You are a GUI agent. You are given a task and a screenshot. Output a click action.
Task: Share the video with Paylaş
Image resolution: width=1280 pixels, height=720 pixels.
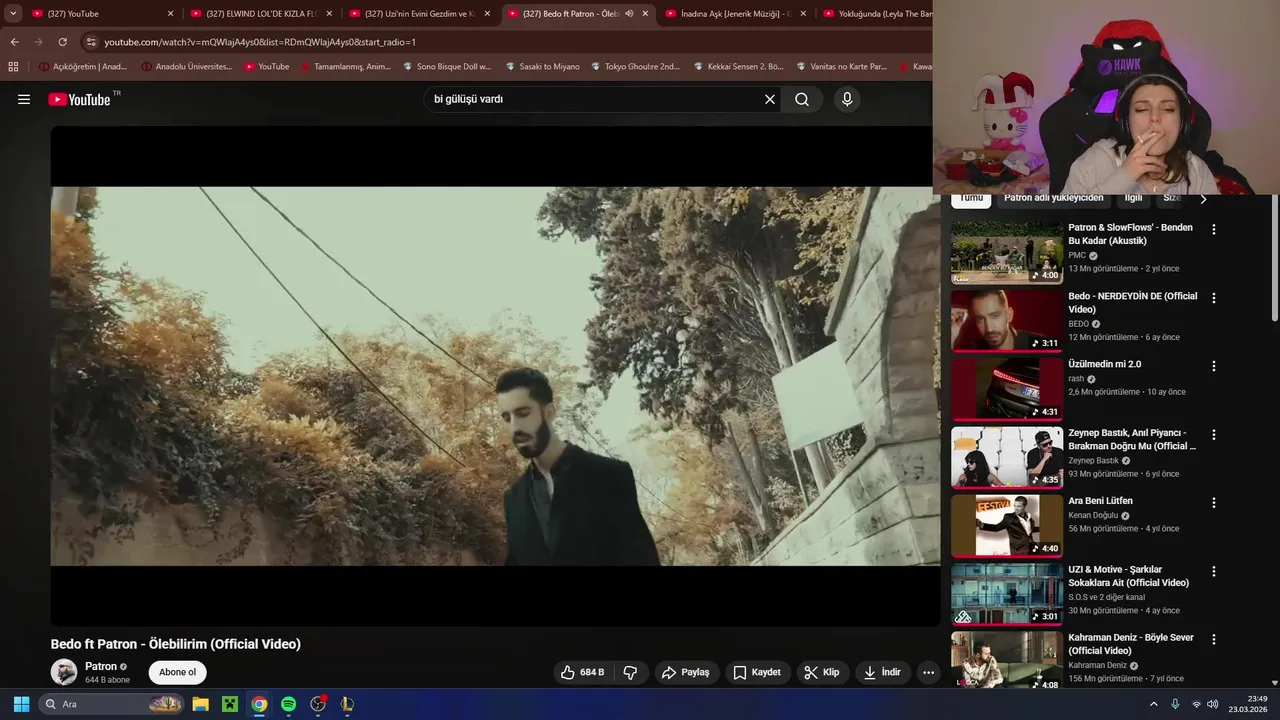pyautogui.click(x=685, y=672)
